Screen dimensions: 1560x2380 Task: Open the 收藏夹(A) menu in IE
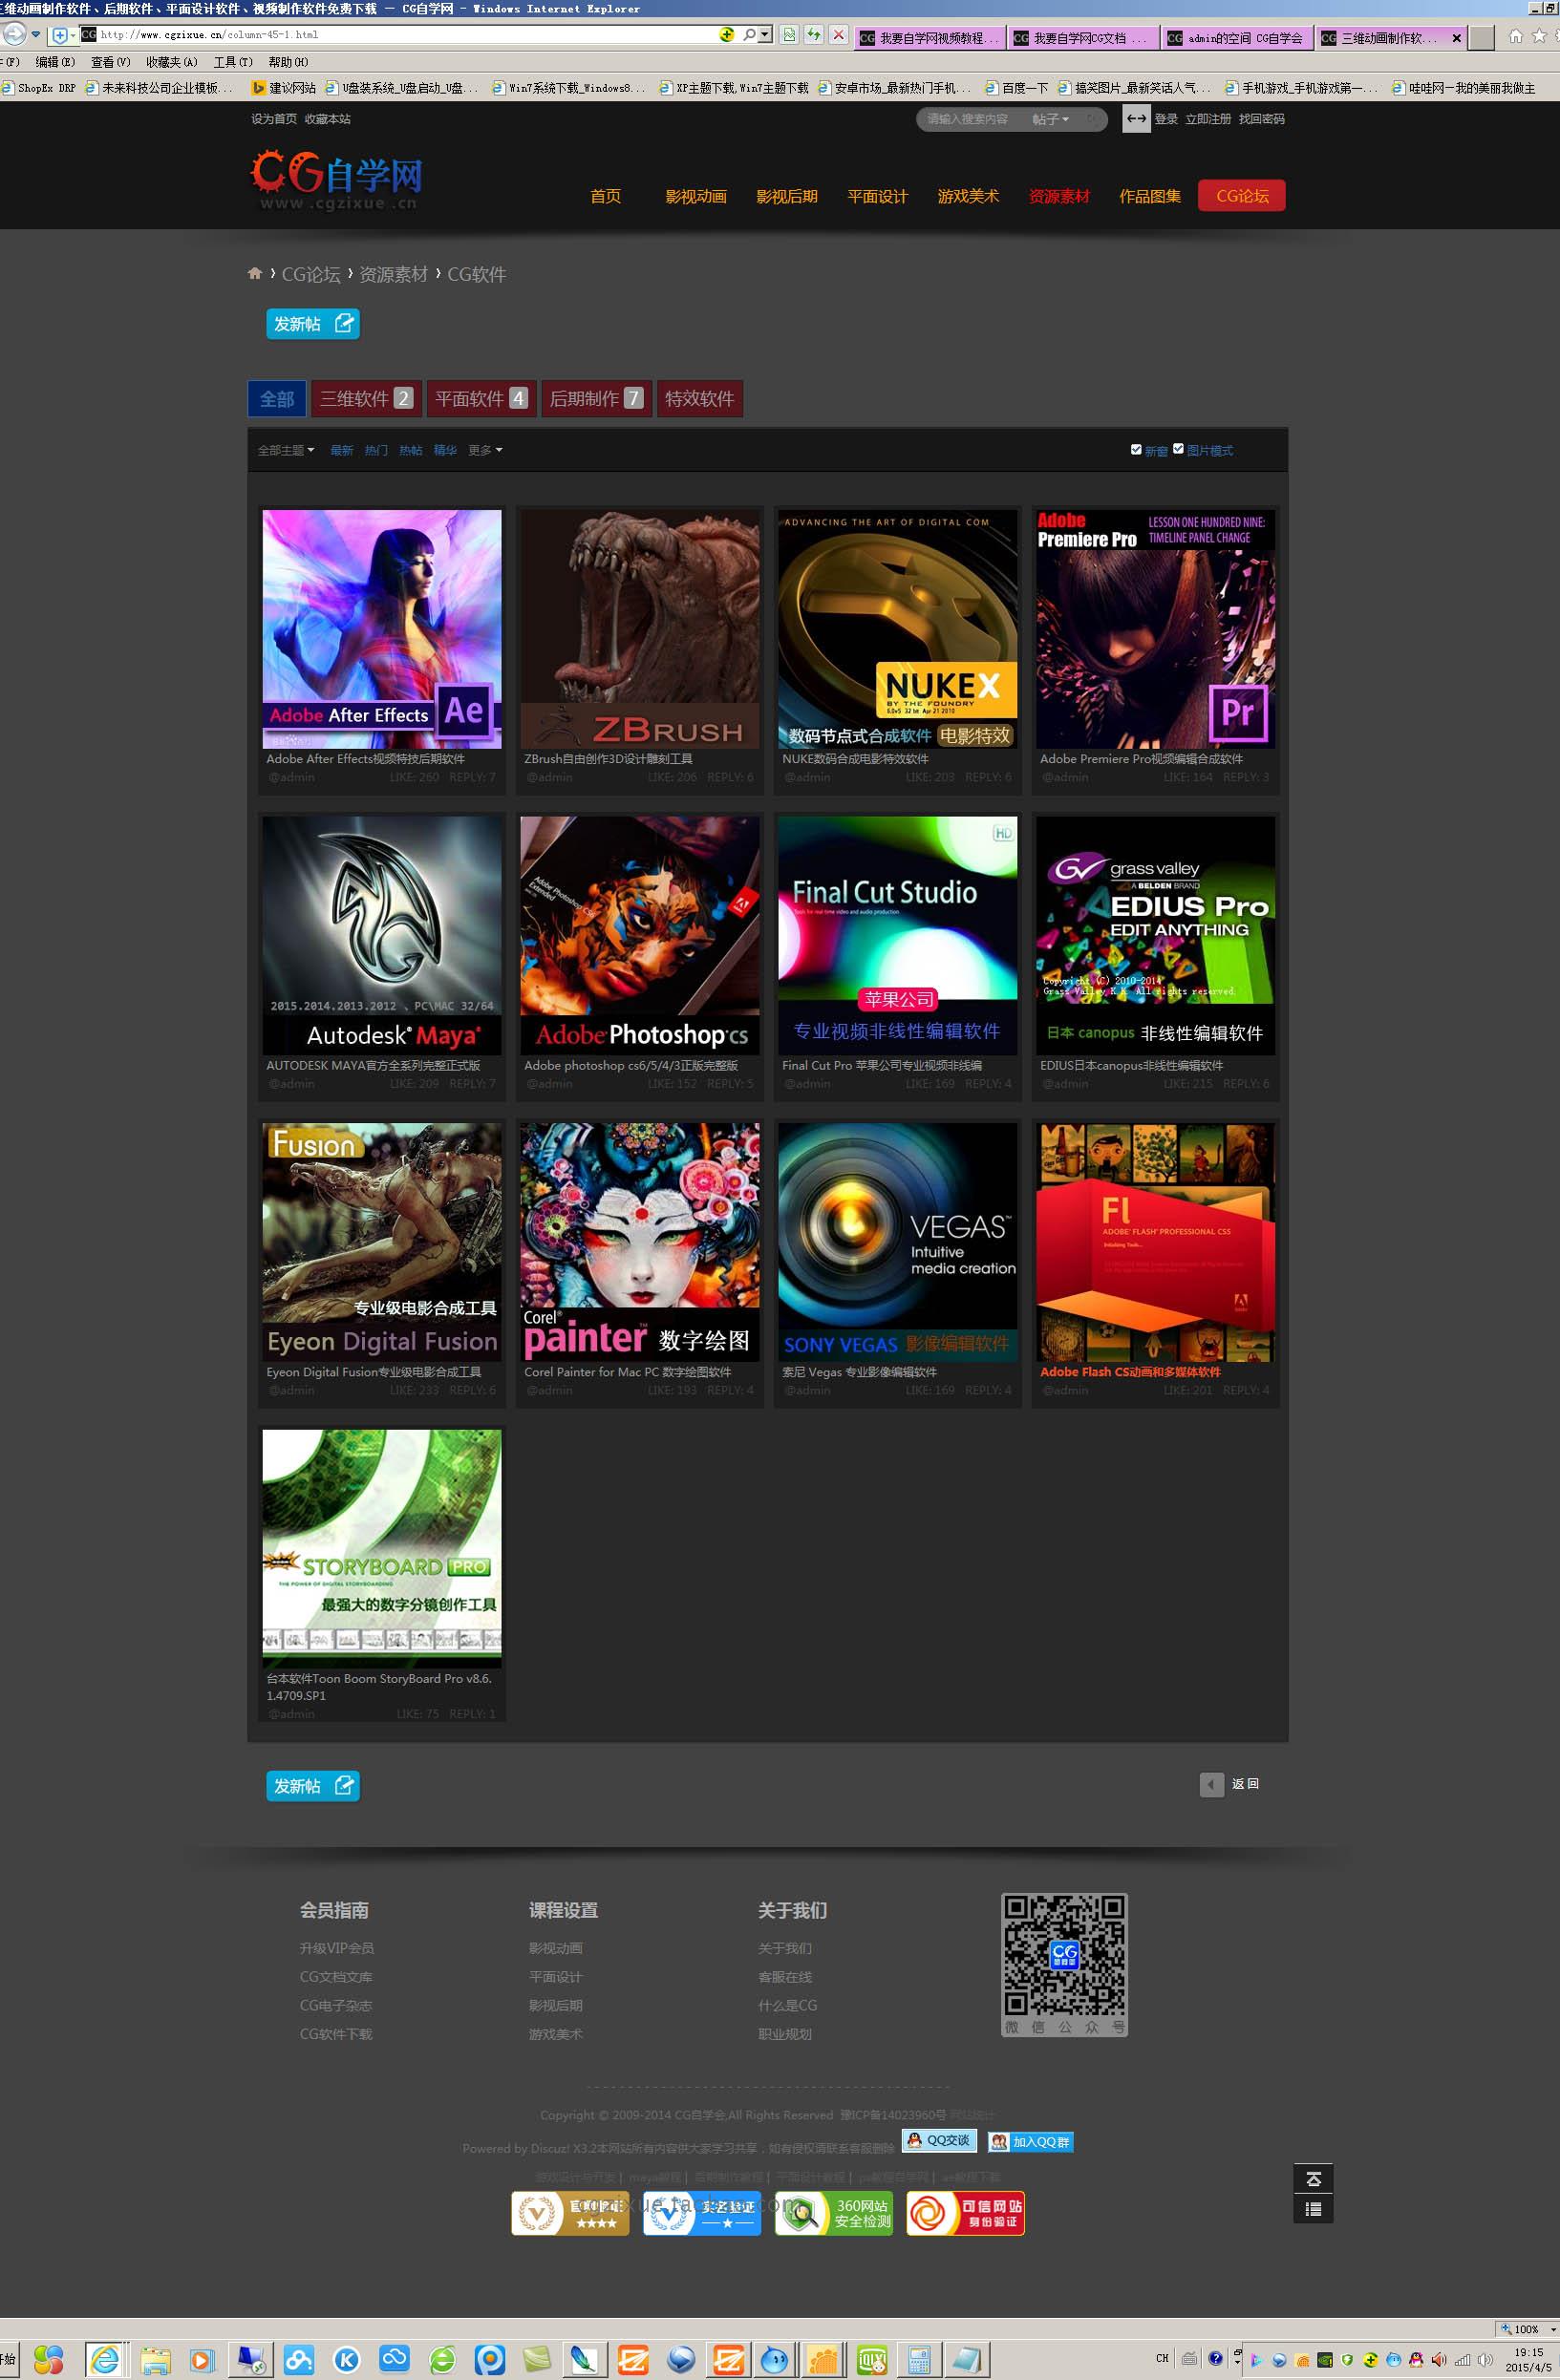click(172, 62)
